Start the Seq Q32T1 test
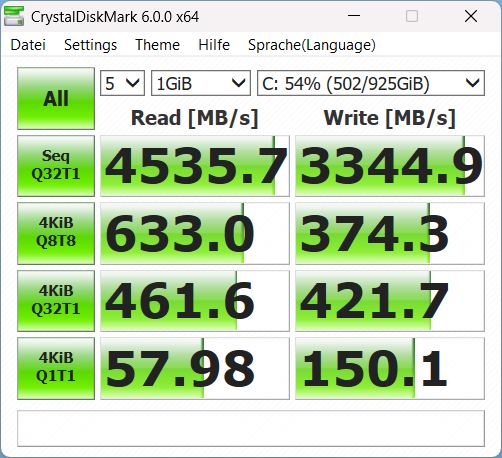Viewport: 502px width, 458px height. [x=56, y=166]
